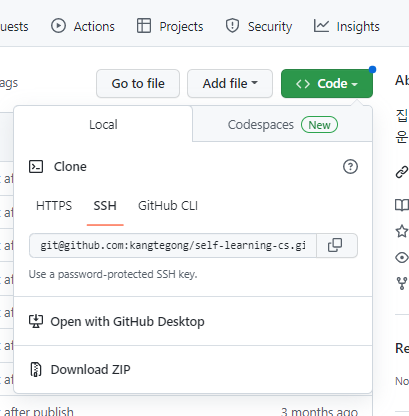Click the GitHub Desktop download icon
This screenshot has height=416, width=409.
coord(36,321)
